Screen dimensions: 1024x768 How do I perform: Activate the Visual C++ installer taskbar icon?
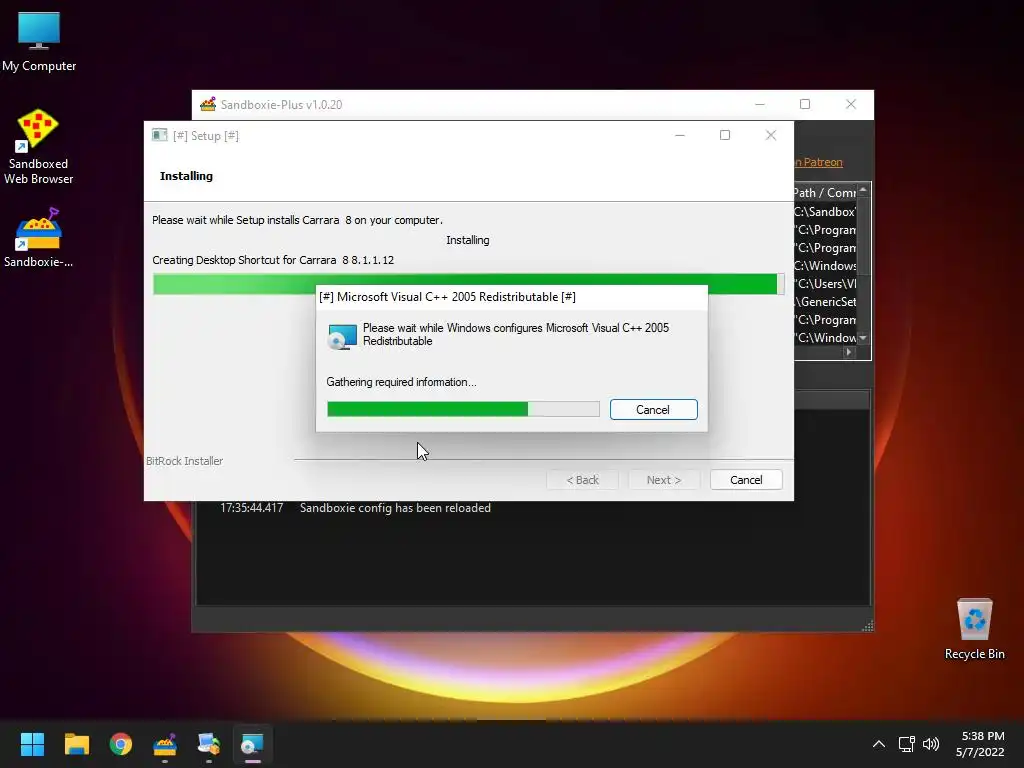click(252, 744)
